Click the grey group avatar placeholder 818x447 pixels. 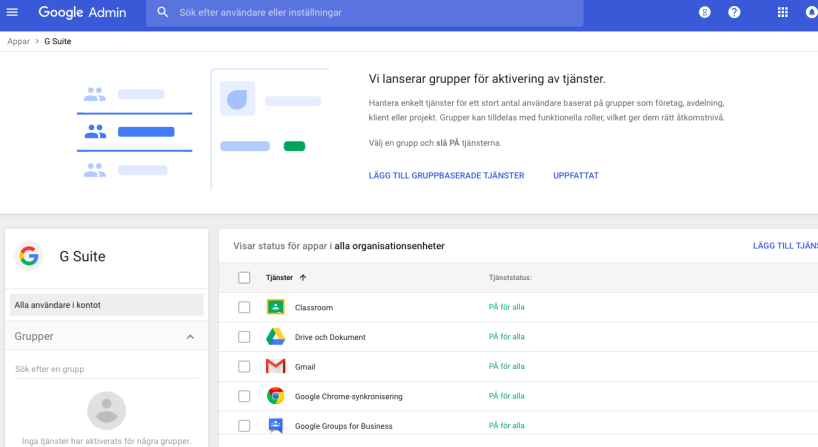pos(106,410)
